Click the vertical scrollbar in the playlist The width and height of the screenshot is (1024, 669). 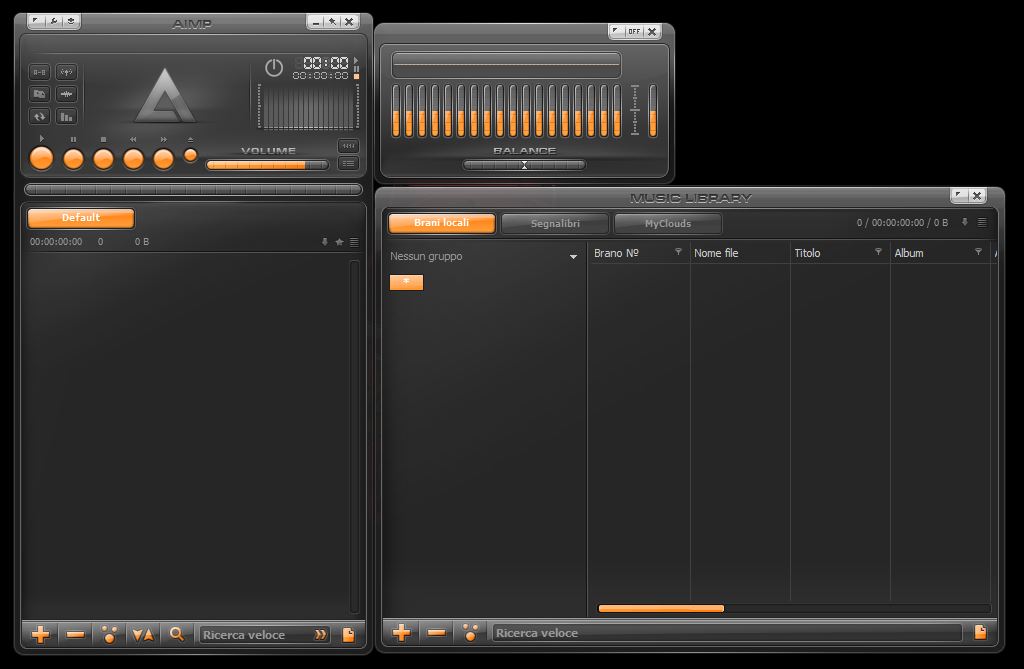[355, 436]
